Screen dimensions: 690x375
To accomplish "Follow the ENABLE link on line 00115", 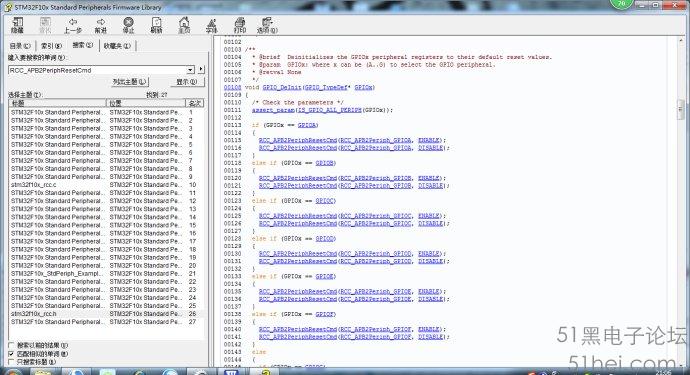I will (x=429, y=140).
